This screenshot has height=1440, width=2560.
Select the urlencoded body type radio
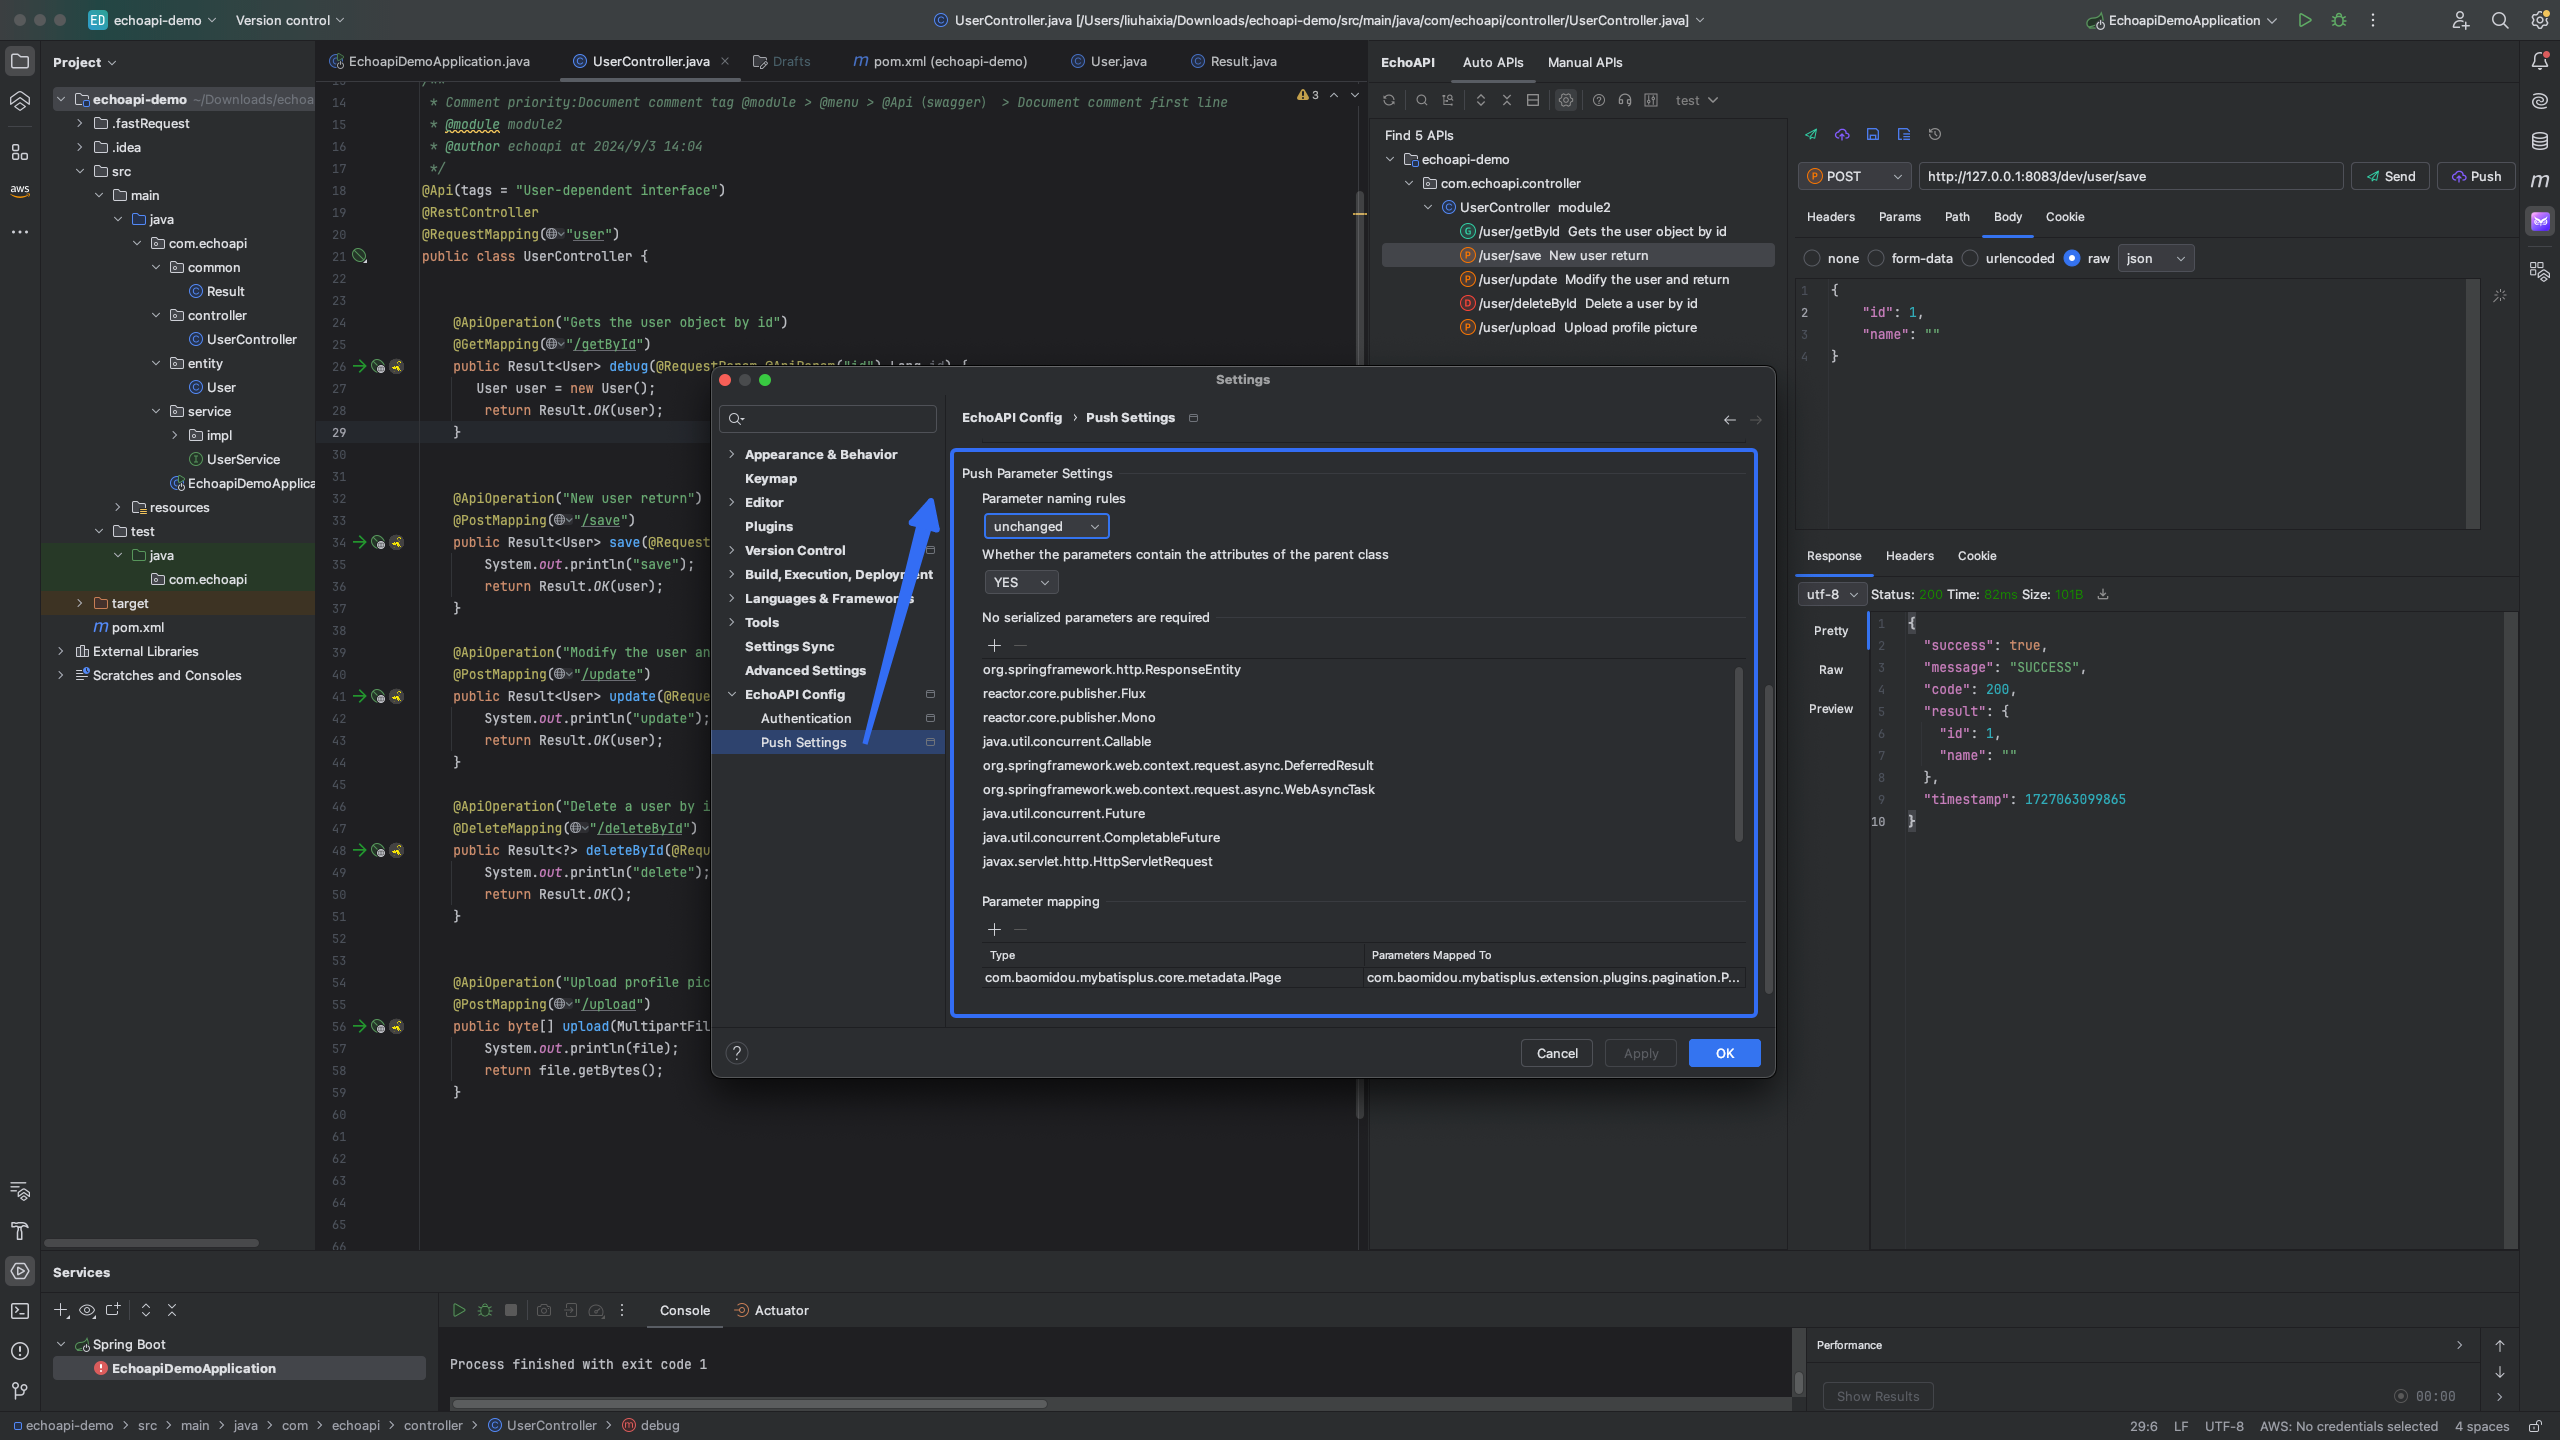tap(1970, 258)
